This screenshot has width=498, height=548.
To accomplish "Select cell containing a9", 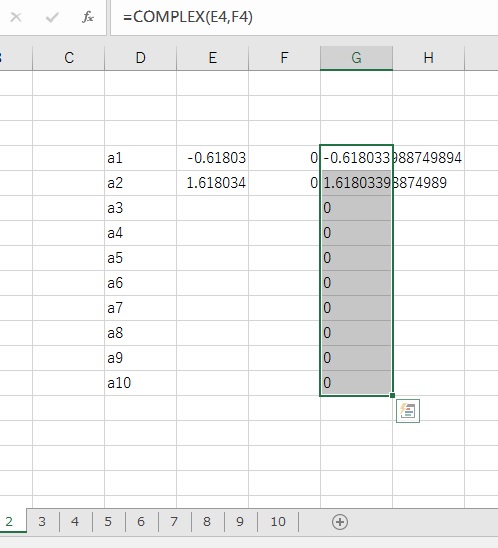I will 140,358.
